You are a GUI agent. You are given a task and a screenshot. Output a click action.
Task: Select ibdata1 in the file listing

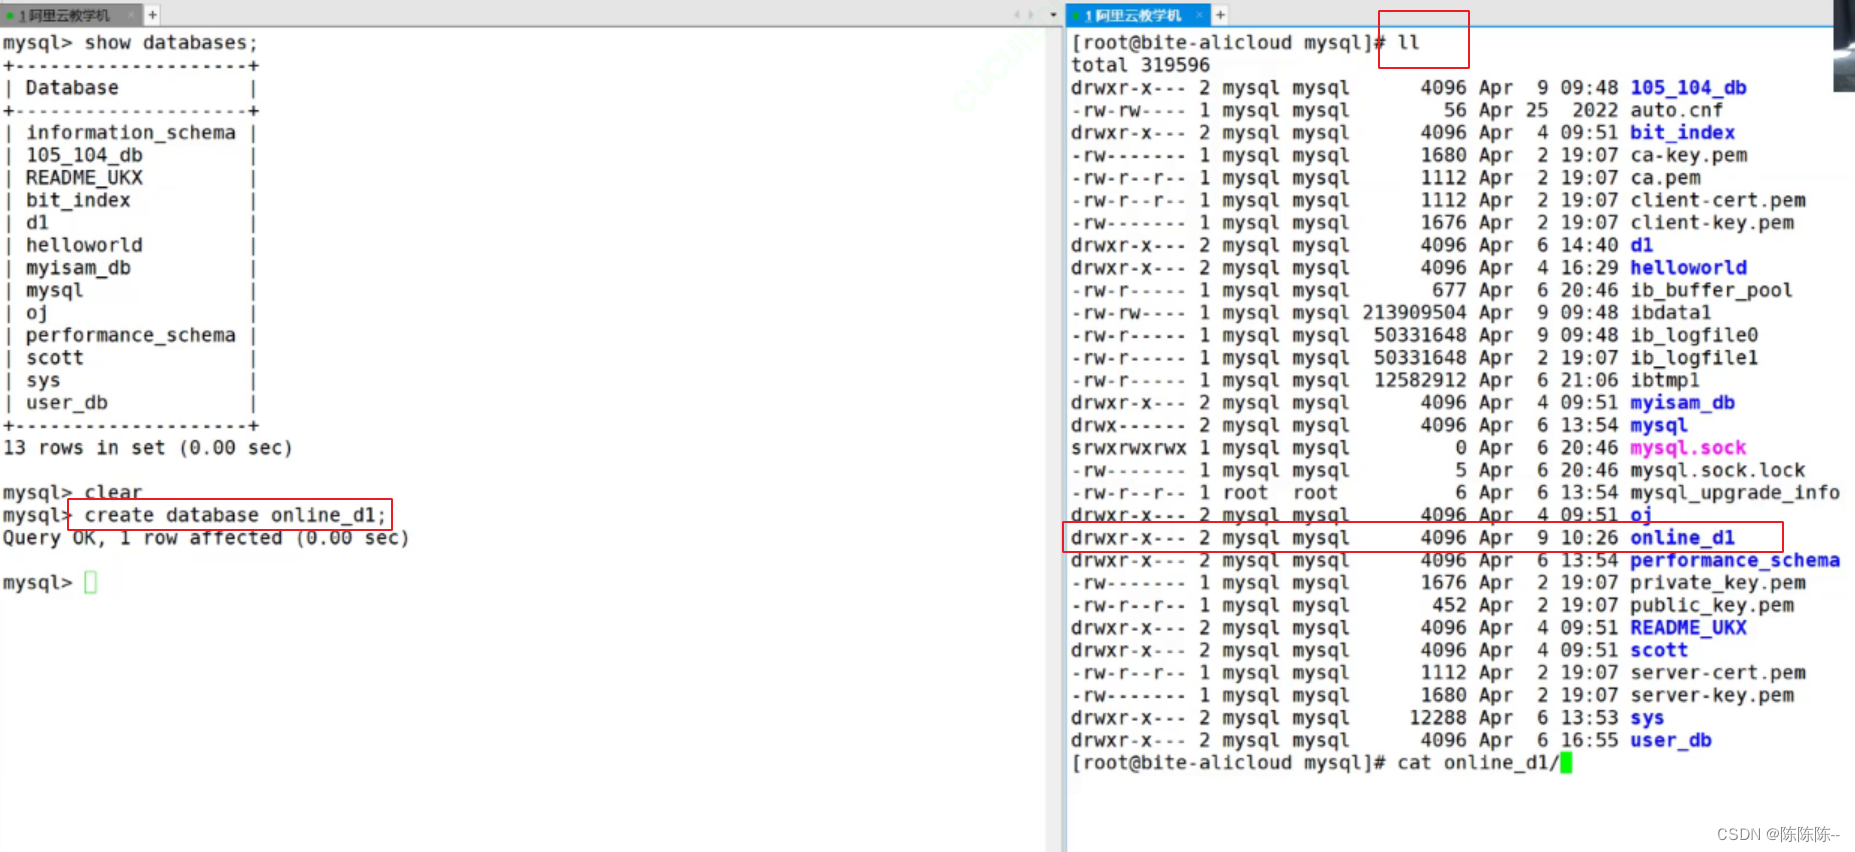coord(1671,313)
